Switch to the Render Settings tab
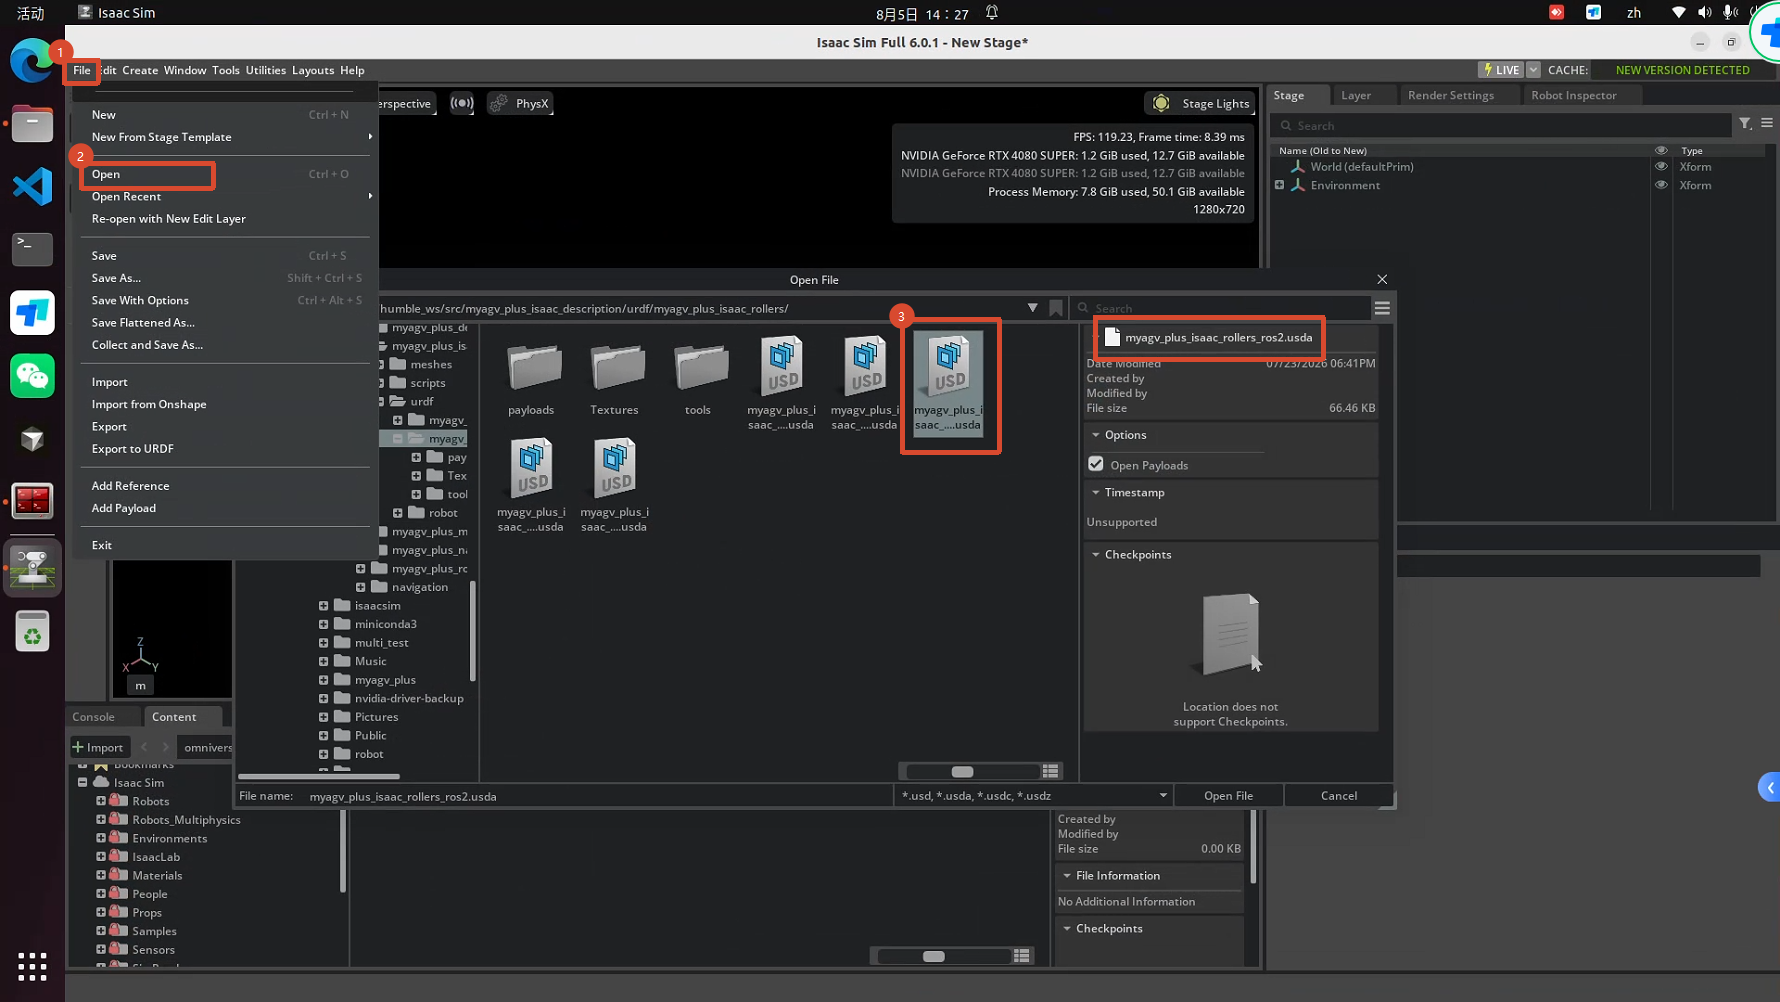 tap(1450, 95)
